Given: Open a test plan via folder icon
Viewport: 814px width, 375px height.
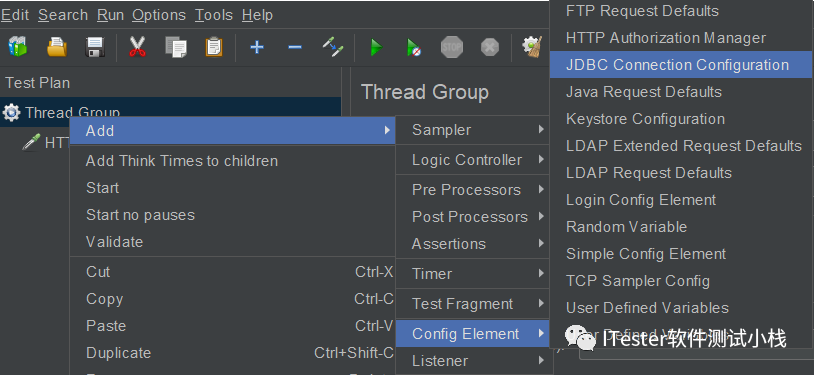Looking at the screenshot, I should 57,47.
